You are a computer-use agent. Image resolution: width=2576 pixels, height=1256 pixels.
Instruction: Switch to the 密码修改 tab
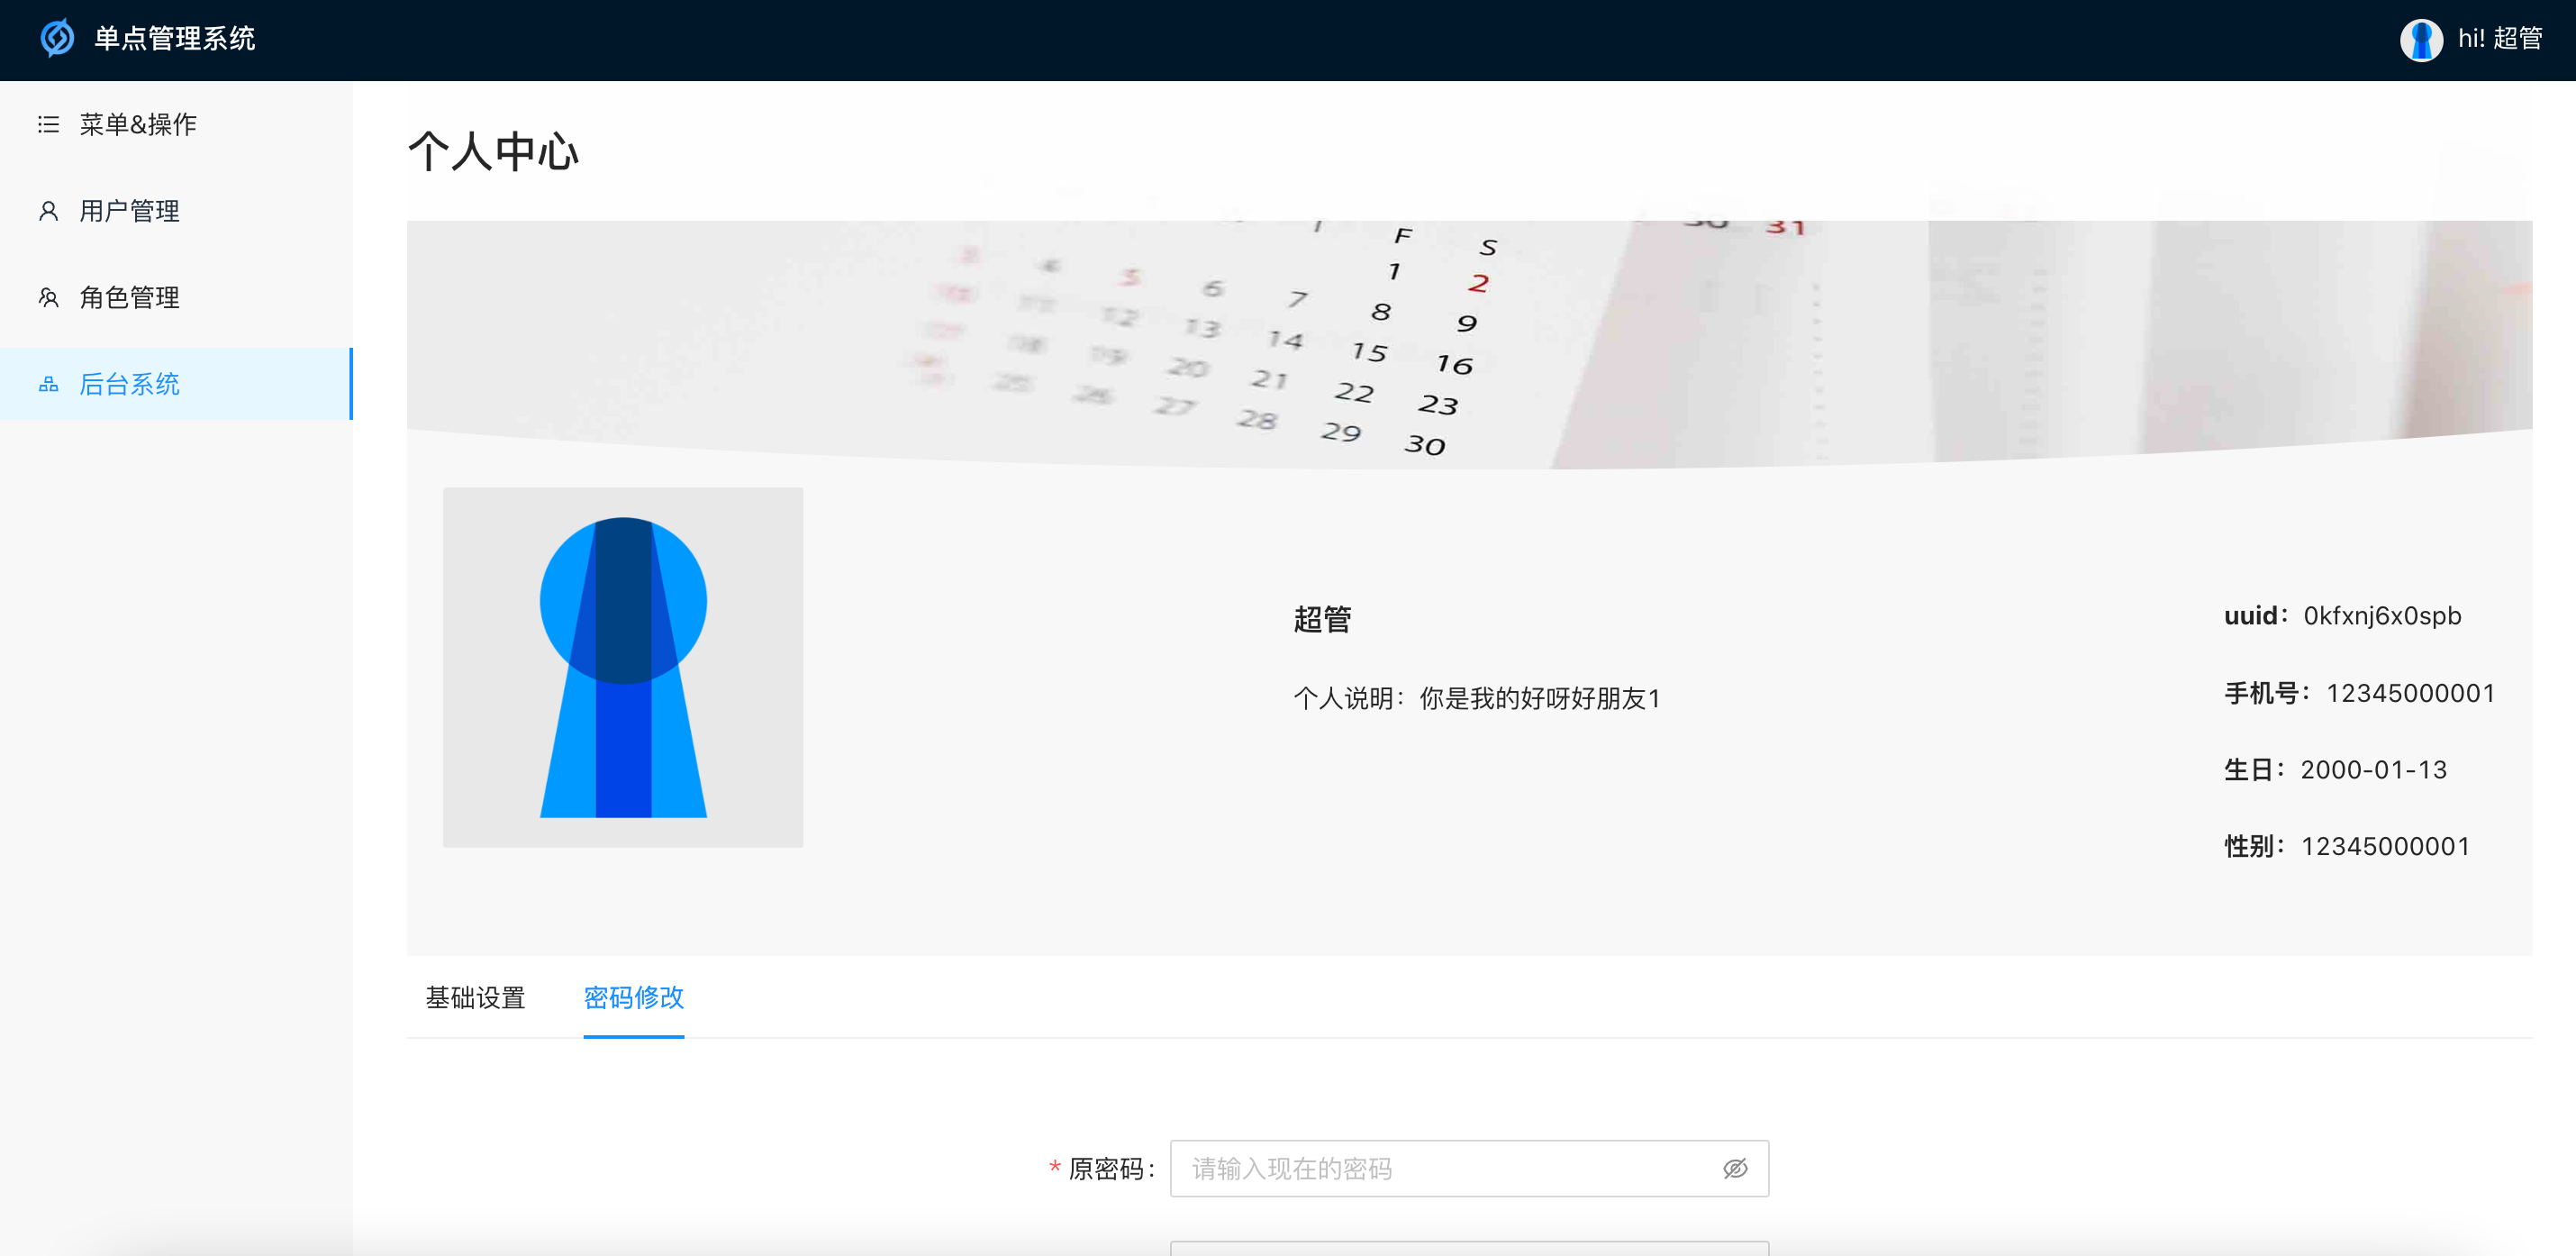tap(634, 997)
